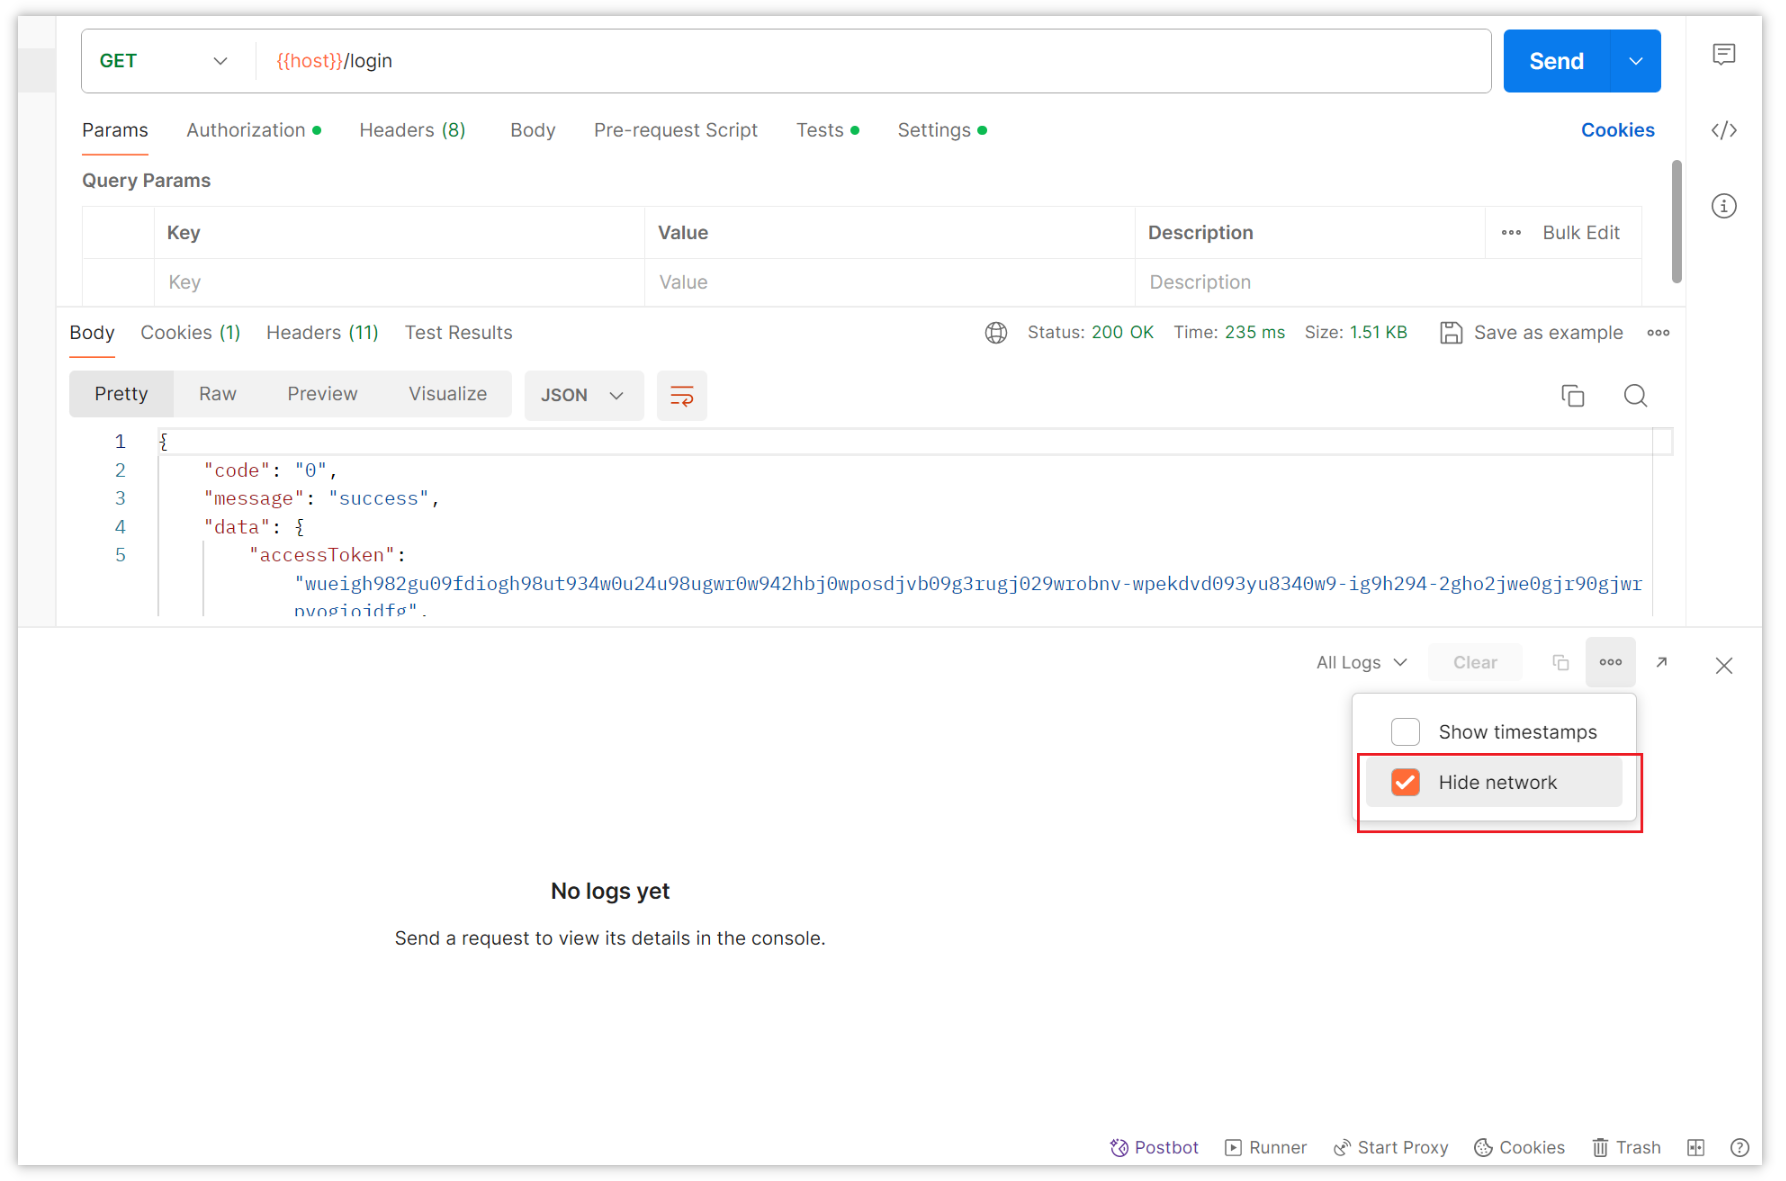1786x1181 pixels.
Task: Open Trash in status bar
Action: click(x=1626, y=1148)
